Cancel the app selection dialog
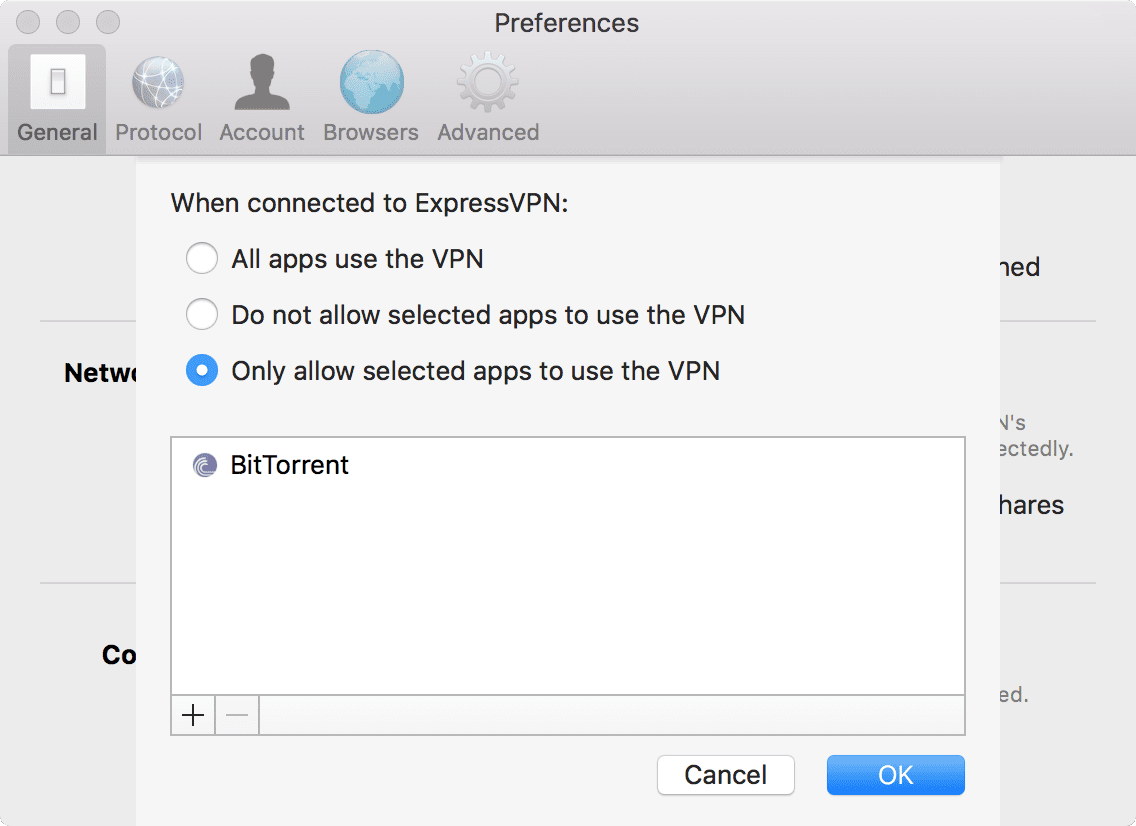 (x=725, y=775)
